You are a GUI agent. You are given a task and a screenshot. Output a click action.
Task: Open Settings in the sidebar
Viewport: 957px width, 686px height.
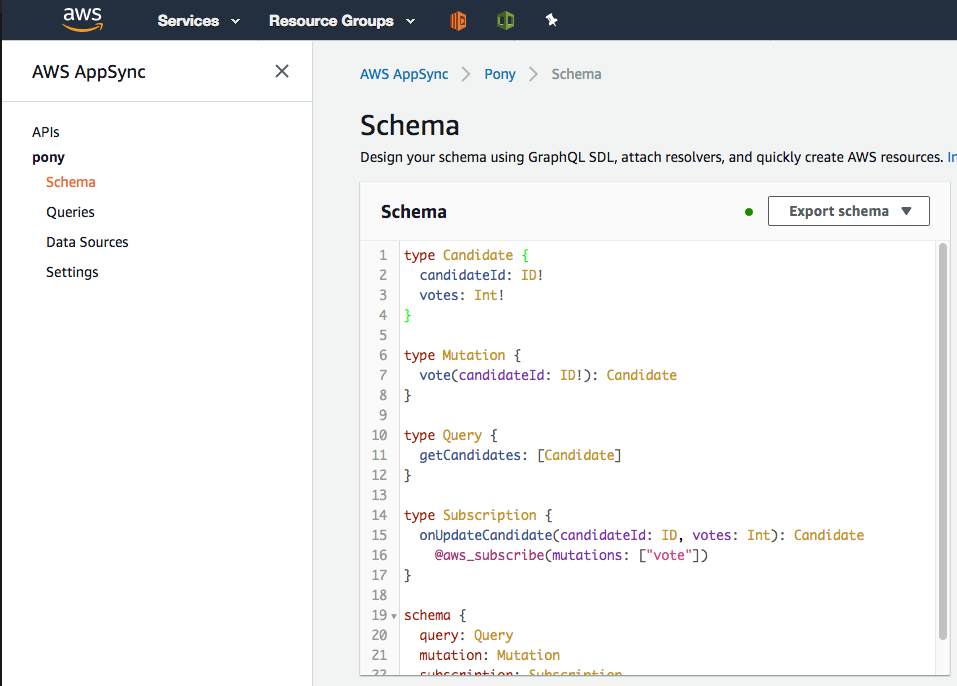[72, 272]
